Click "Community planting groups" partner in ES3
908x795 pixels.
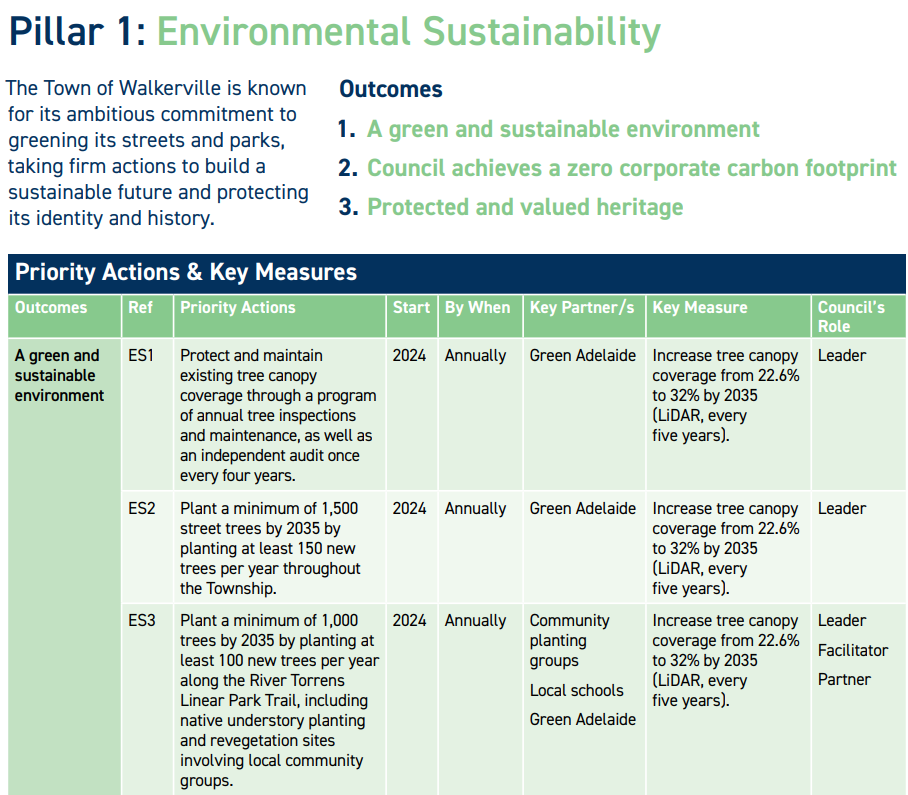[569, 640]
